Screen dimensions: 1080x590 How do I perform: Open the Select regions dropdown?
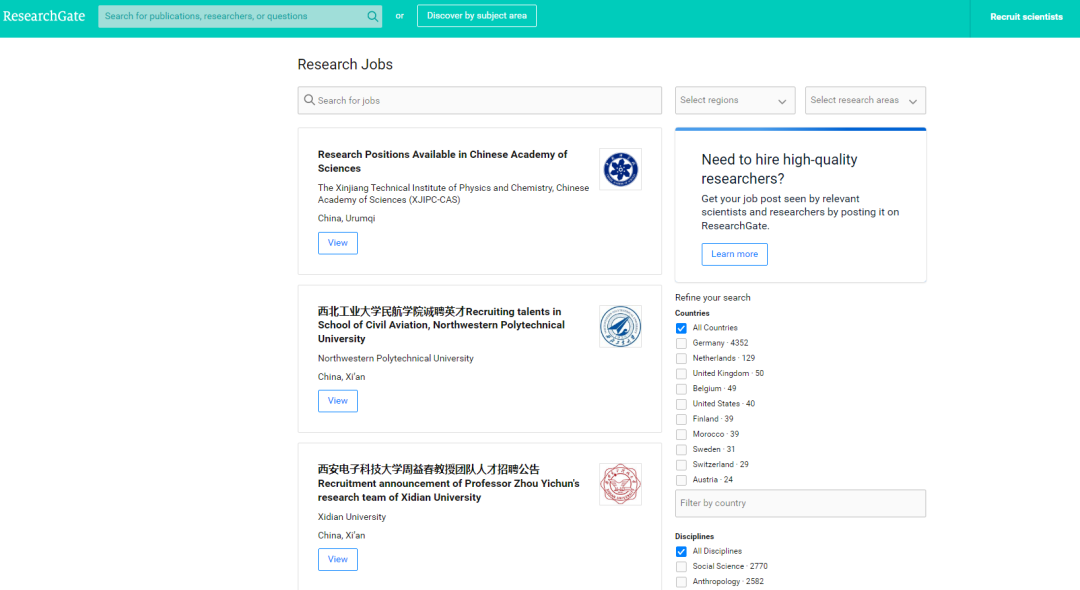click(x=735, y=101)
